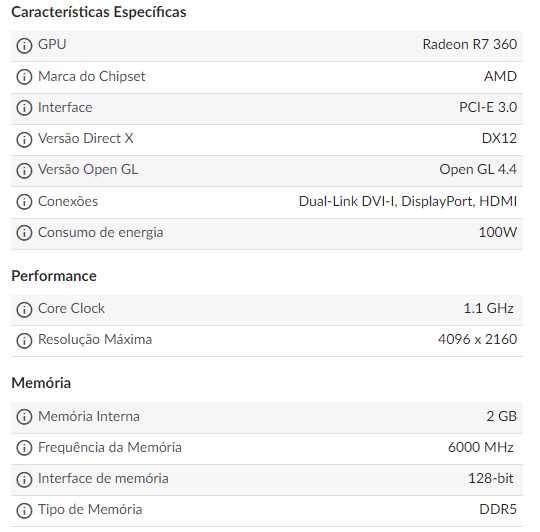
Task: Click the Resolução Máxima info icon
Action: click(24, 340)
